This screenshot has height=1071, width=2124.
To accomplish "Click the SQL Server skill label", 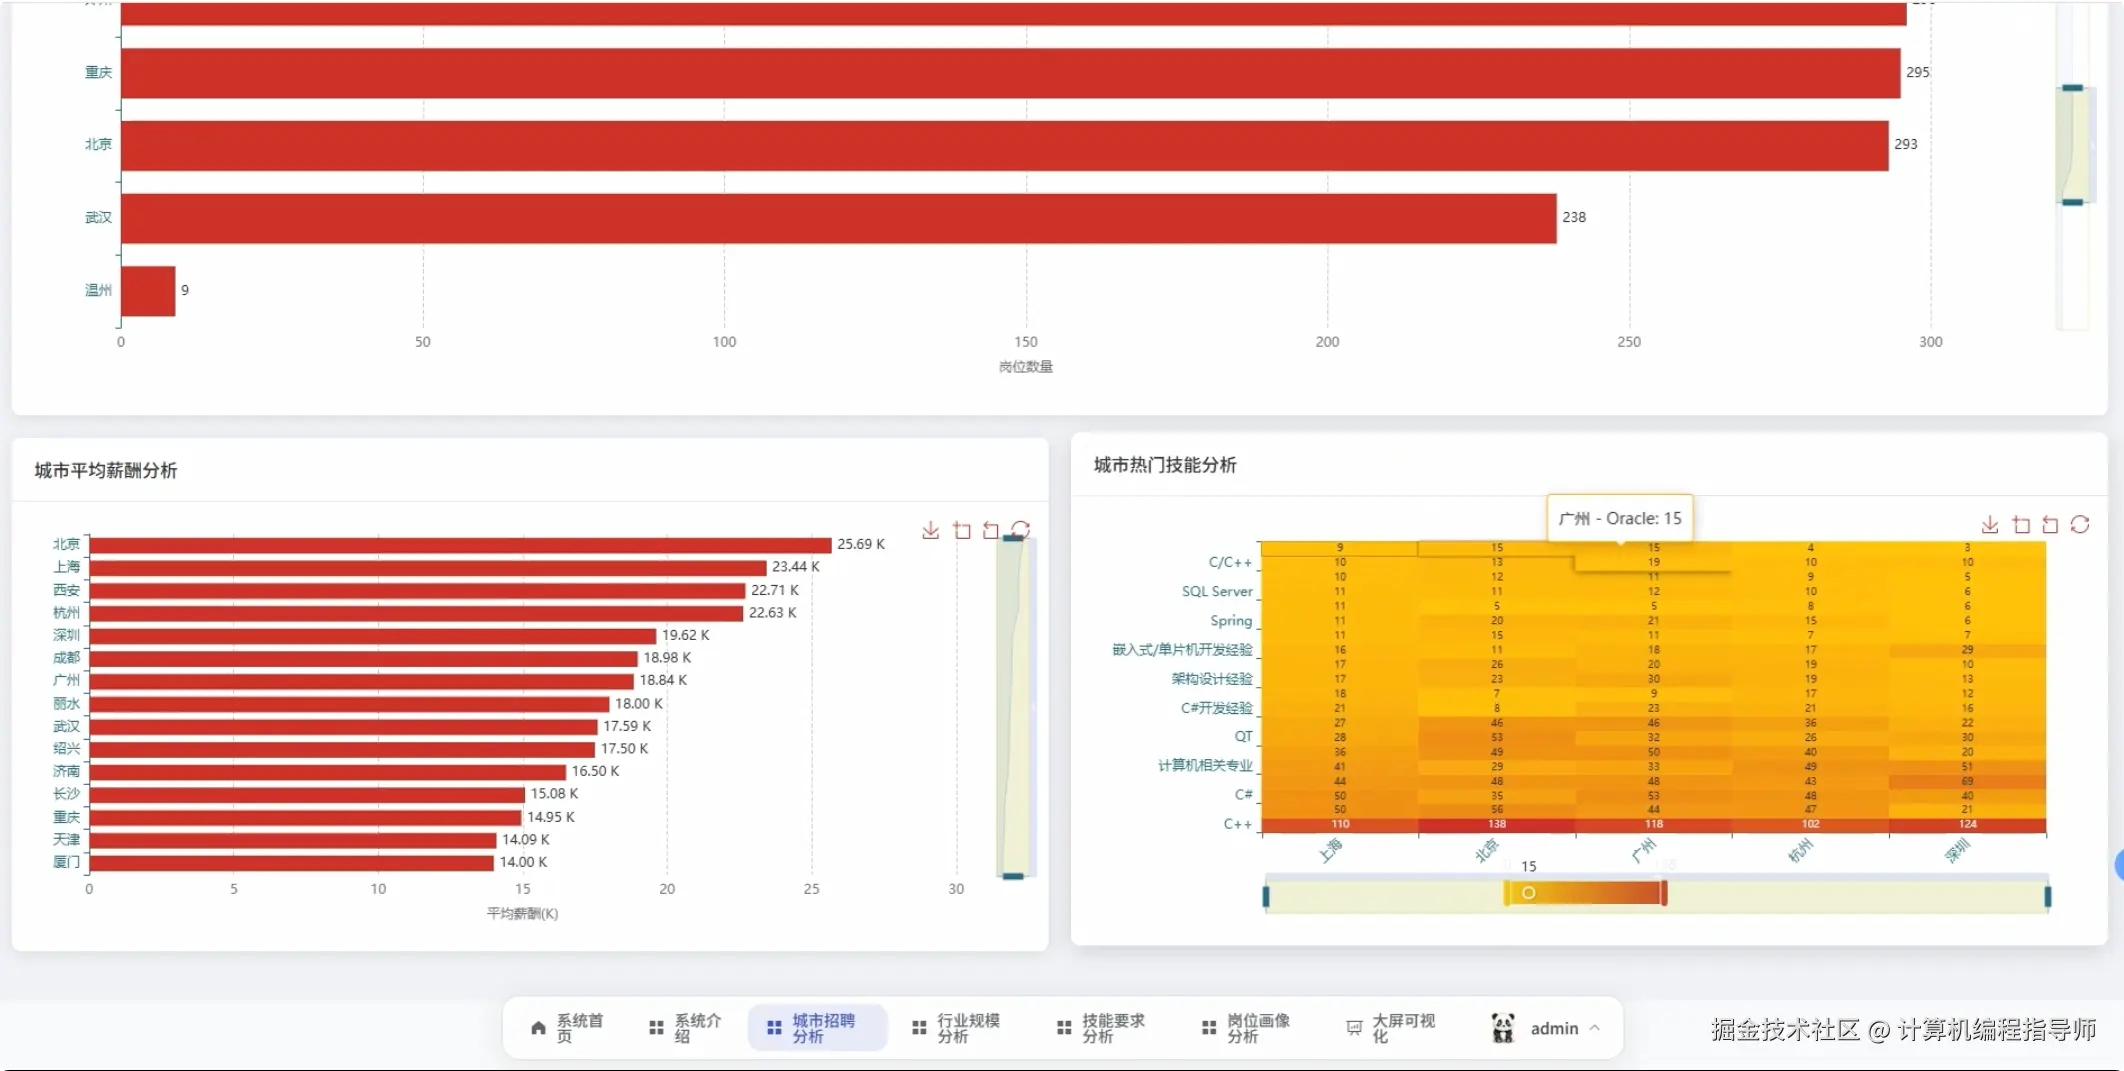I will click(1217, 591).
